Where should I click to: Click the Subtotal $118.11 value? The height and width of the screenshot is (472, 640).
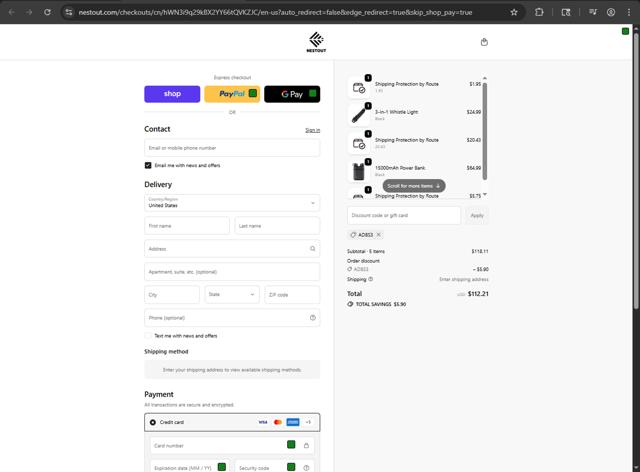(x=480, y=251)
